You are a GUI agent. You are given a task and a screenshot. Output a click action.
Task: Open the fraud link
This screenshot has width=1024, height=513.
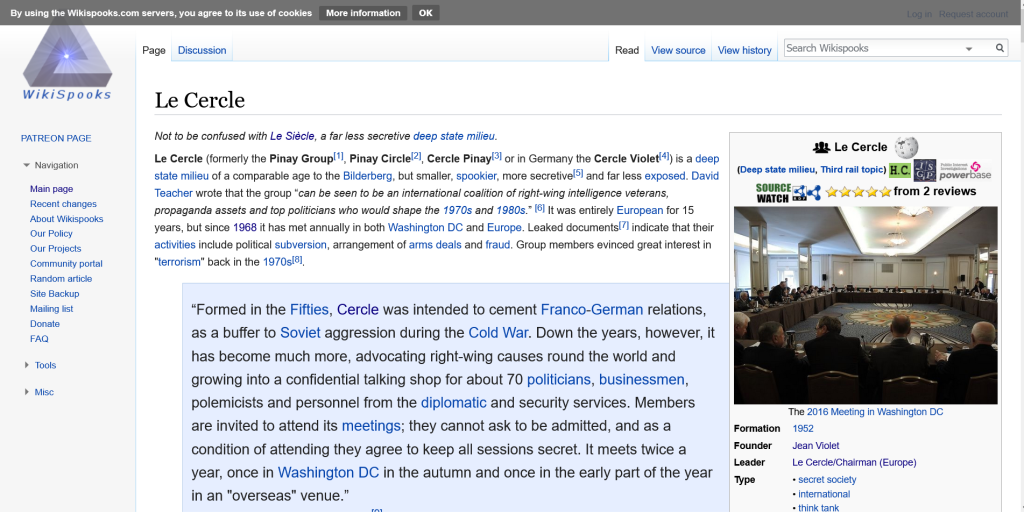pyautogui.click(x=498, y=245)
